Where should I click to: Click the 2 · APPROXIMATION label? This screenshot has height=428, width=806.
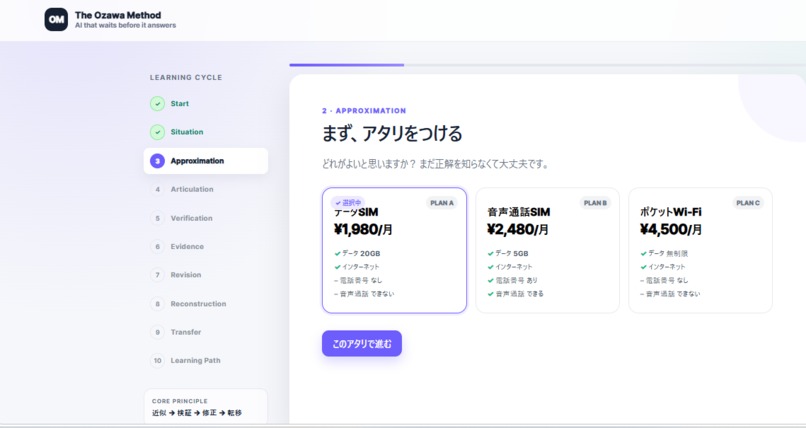click(364, 110)
